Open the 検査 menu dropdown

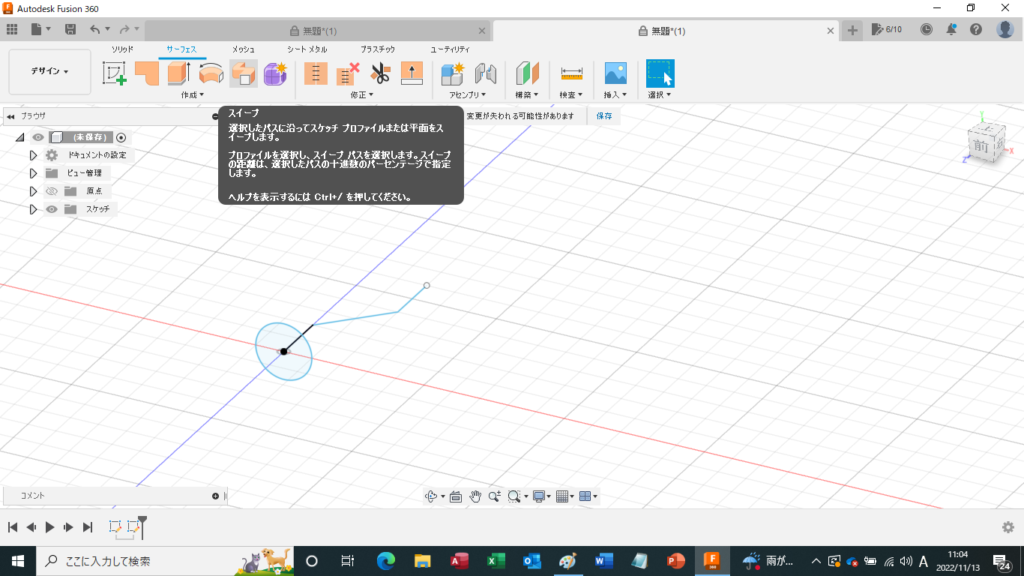click(571, 95)
